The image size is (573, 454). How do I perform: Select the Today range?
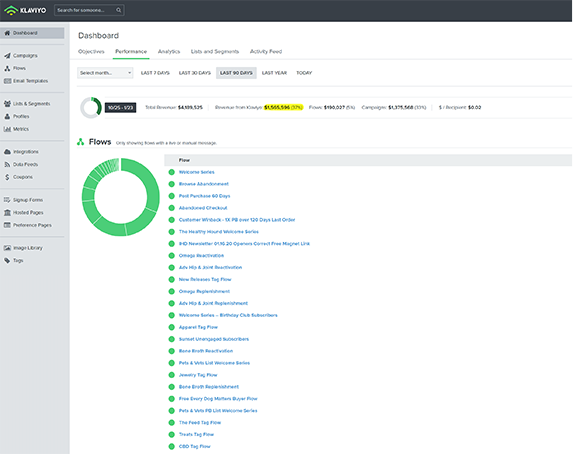tap(304, 73)
